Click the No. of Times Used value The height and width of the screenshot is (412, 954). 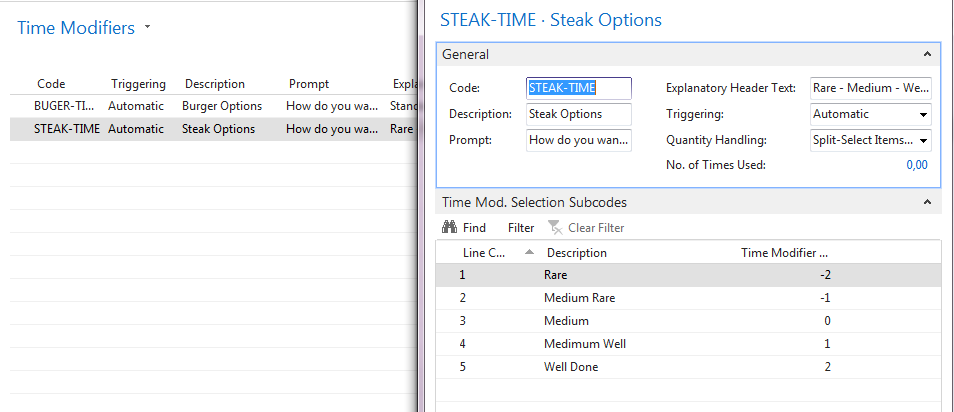tap(916, 165)
